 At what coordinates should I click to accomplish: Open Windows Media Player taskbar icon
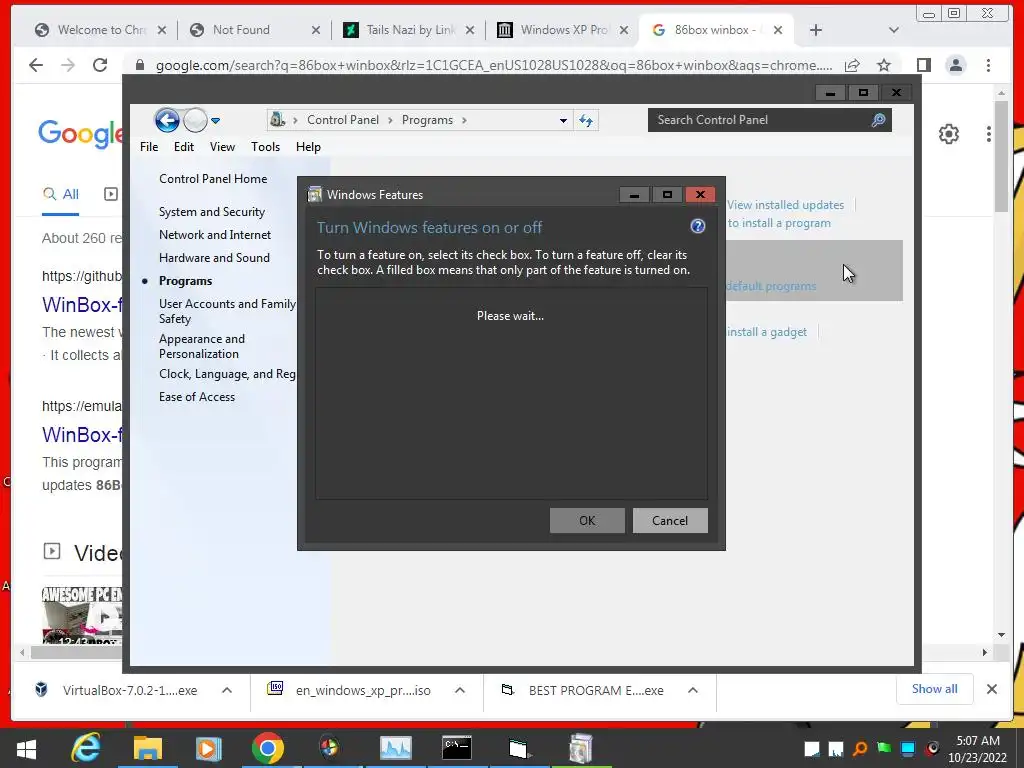click(x=208, y=748)
